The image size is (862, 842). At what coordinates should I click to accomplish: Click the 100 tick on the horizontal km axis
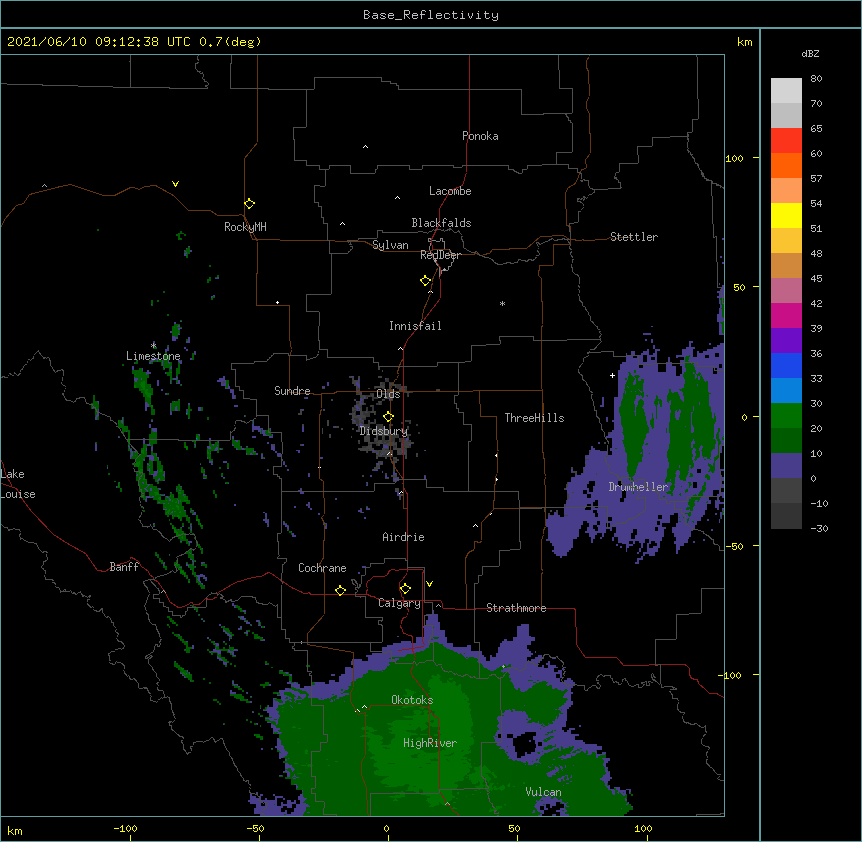pos(643,828)
